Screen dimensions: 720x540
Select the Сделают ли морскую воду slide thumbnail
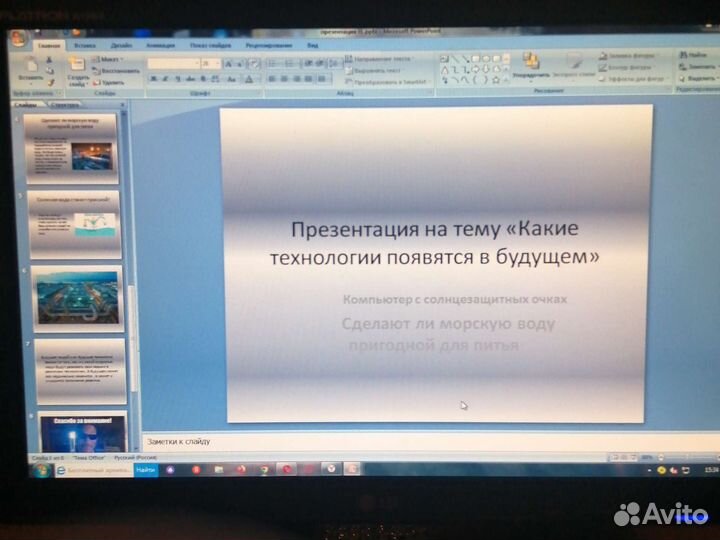click(71, 148)
